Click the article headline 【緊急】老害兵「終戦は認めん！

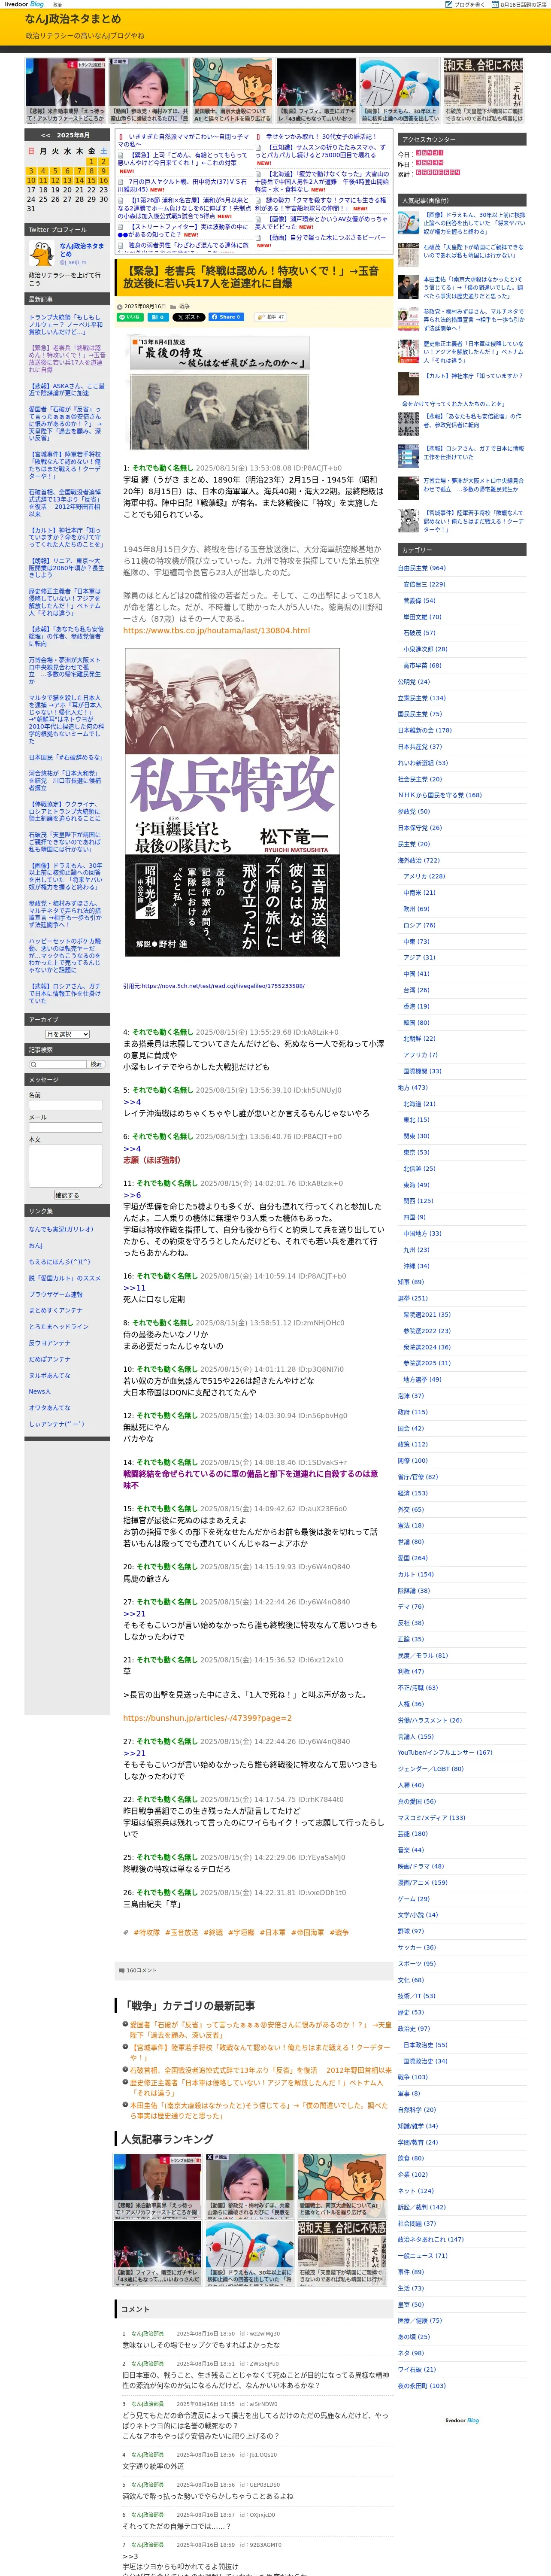[251, 277]
